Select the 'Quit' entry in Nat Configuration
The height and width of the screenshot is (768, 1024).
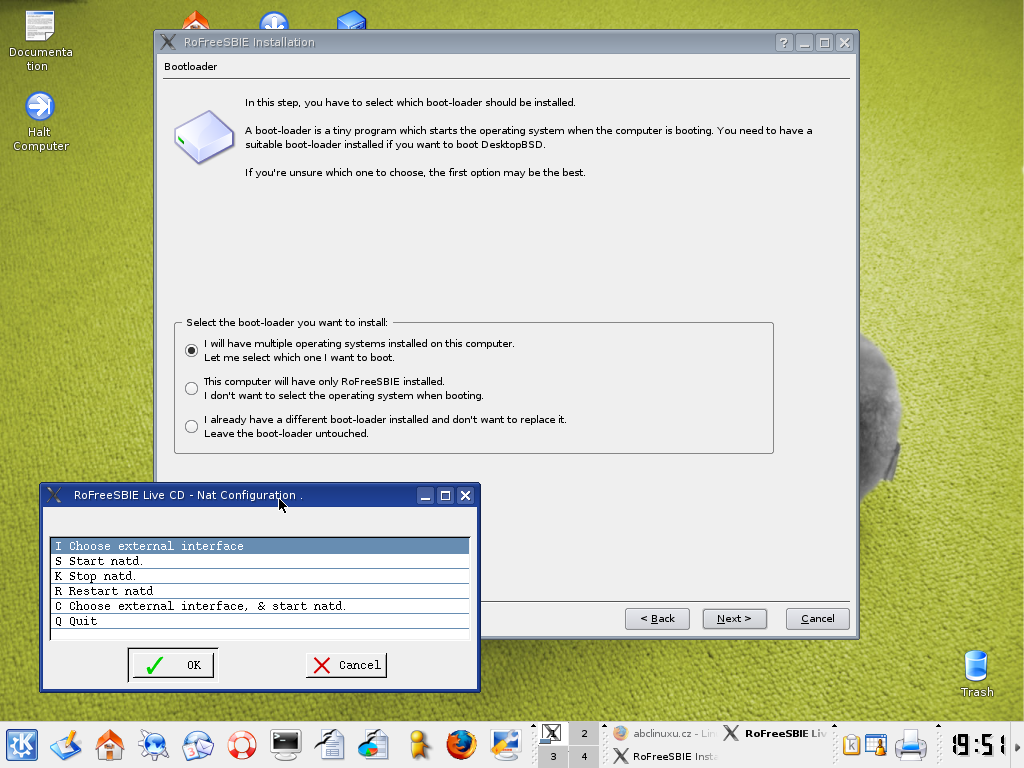(x=260, y=621)
